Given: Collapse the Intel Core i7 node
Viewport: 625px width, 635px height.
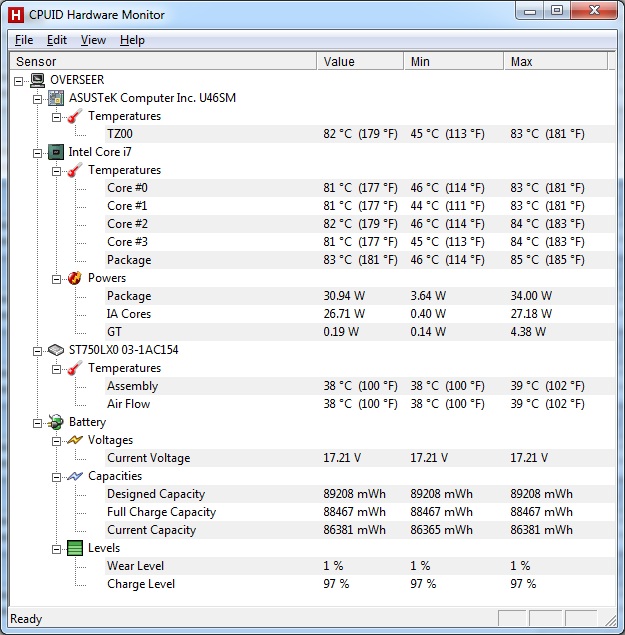Looking at the screenshot, I should pos(37,153).
